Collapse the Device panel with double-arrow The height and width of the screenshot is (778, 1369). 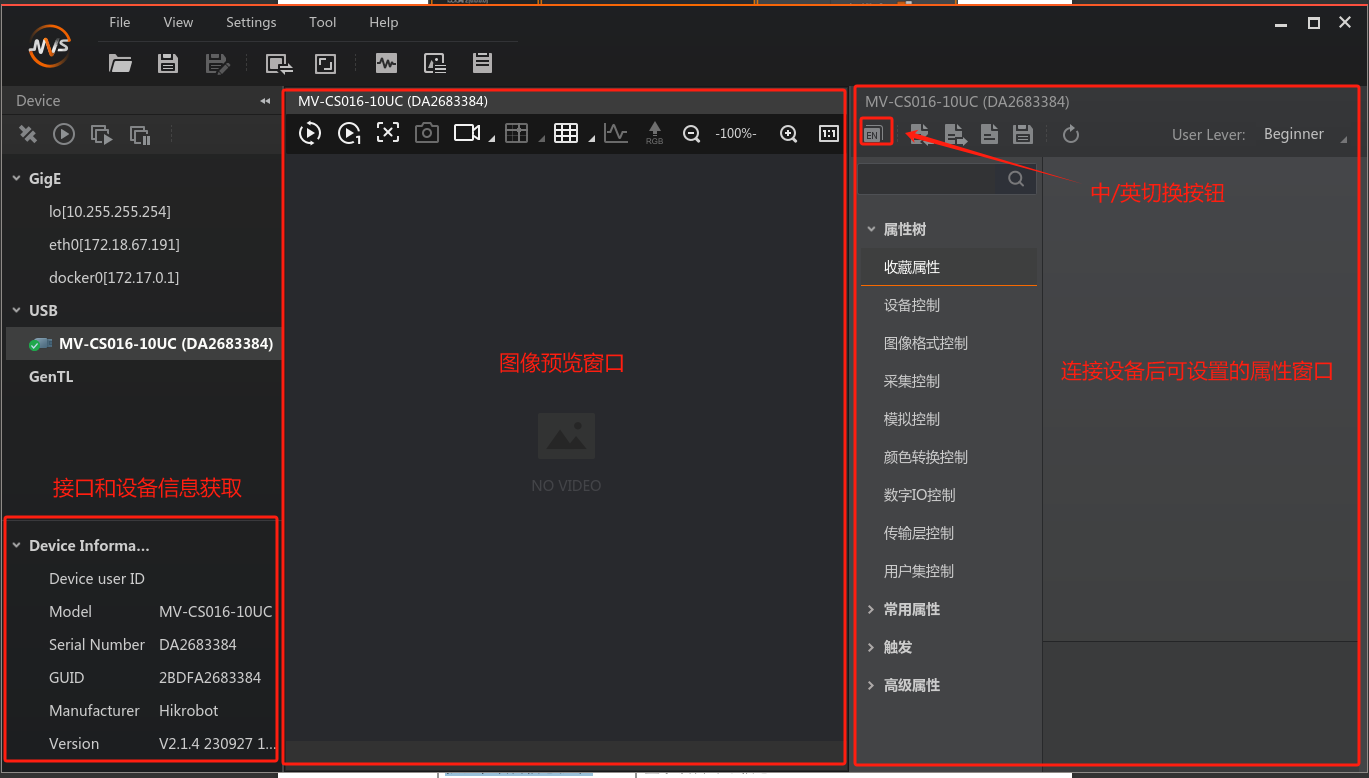point(265,101)
